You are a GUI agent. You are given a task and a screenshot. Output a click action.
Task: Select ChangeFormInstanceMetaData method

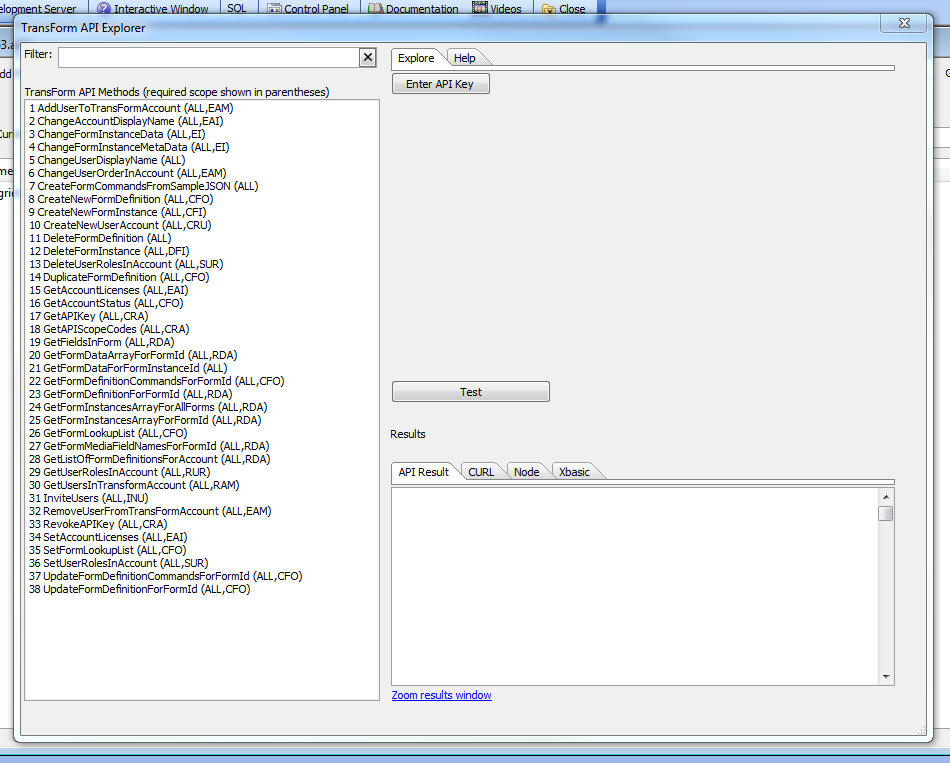pyautogui.click(x=129, y=147)
